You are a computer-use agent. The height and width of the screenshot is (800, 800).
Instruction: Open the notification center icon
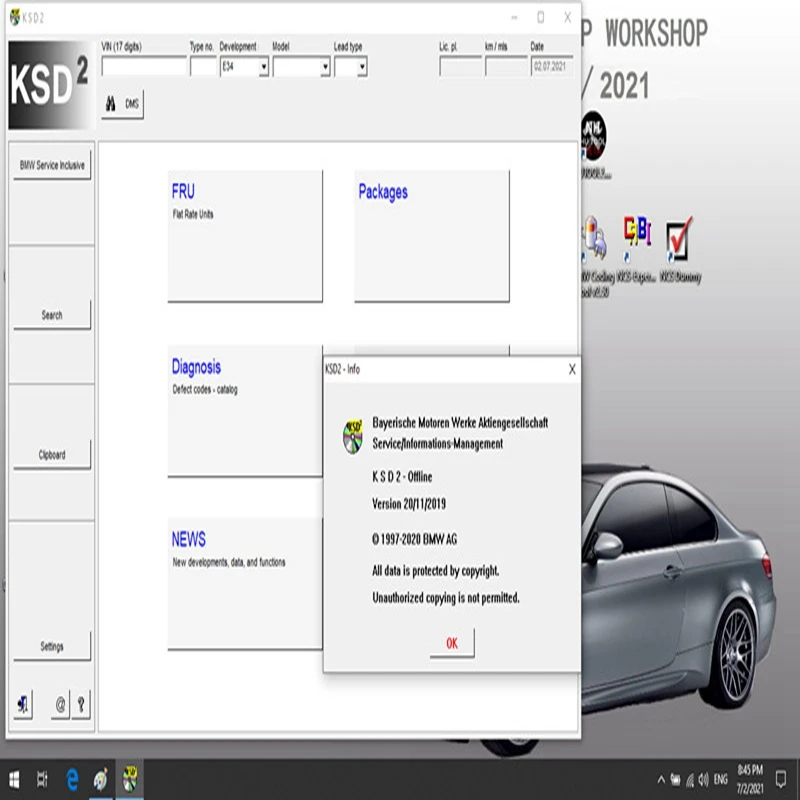781,780
